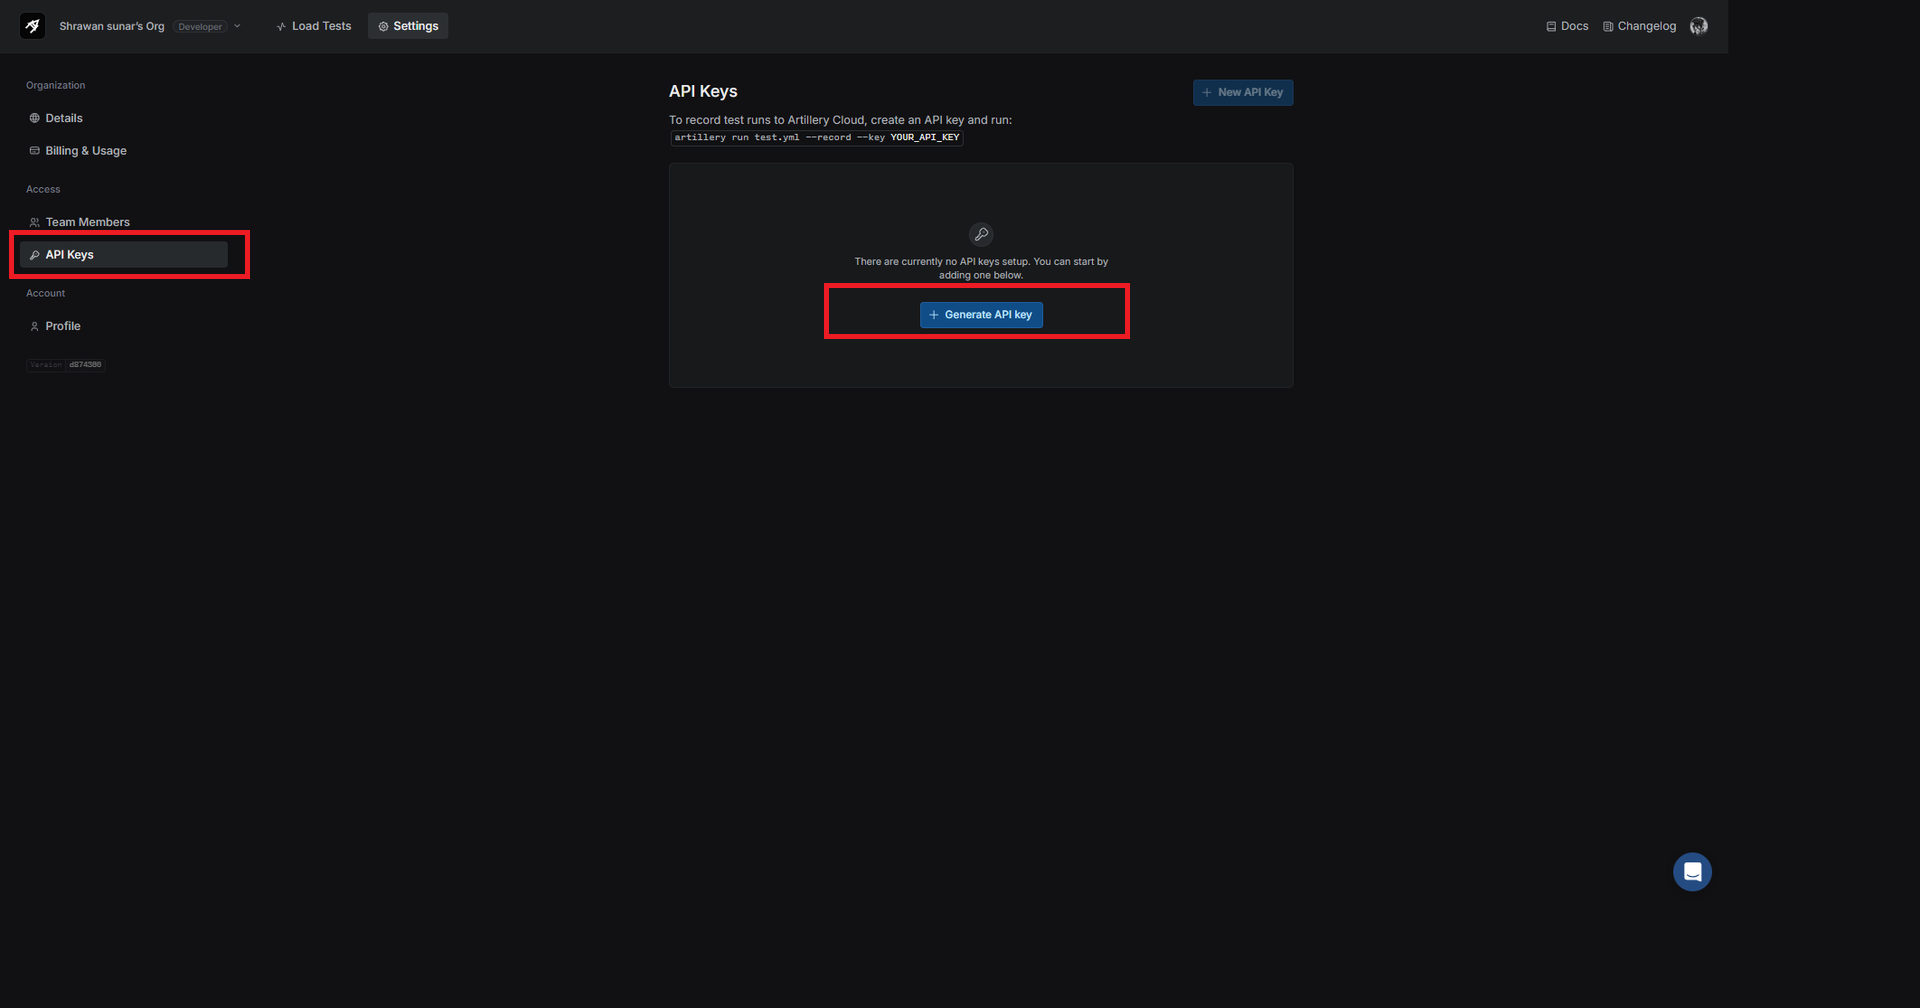Open the Intercom chat bubble
The width and height of the screenshot is (1920, 1008).
coord(1693,871)
